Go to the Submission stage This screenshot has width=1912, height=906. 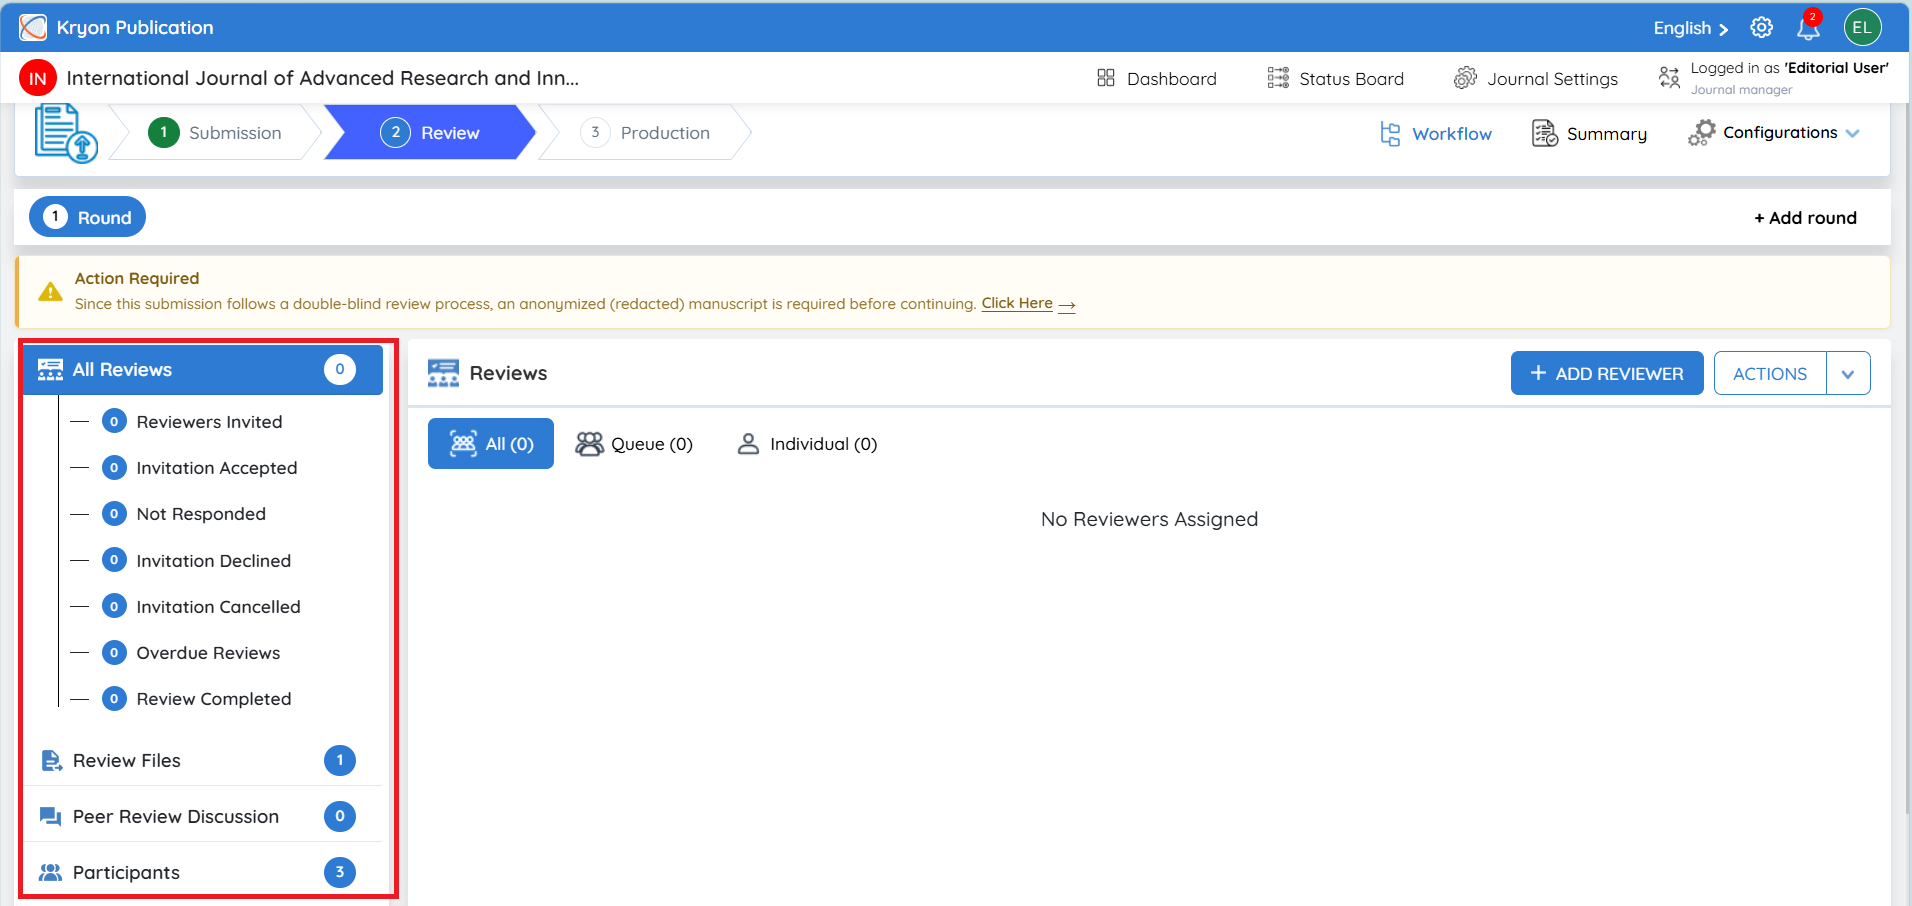(214, 132)
